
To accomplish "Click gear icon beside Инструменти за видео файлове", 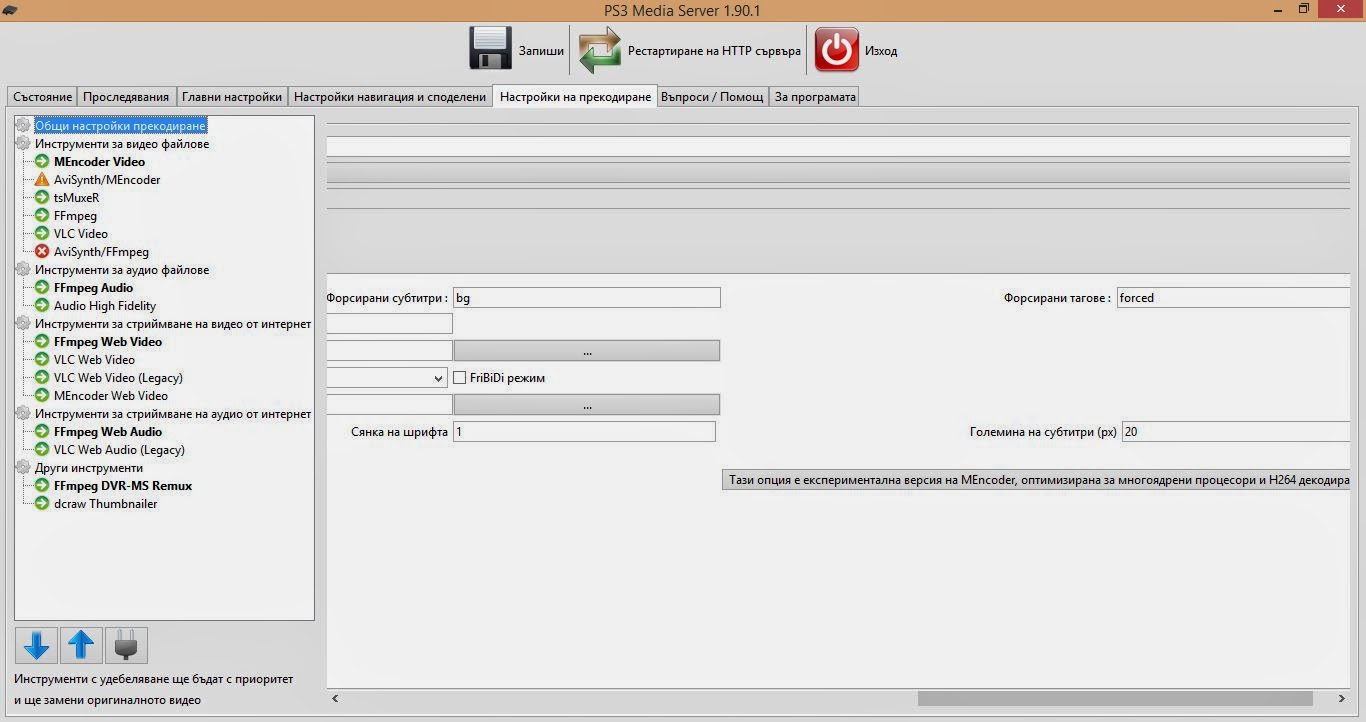I will coord(23,144).
